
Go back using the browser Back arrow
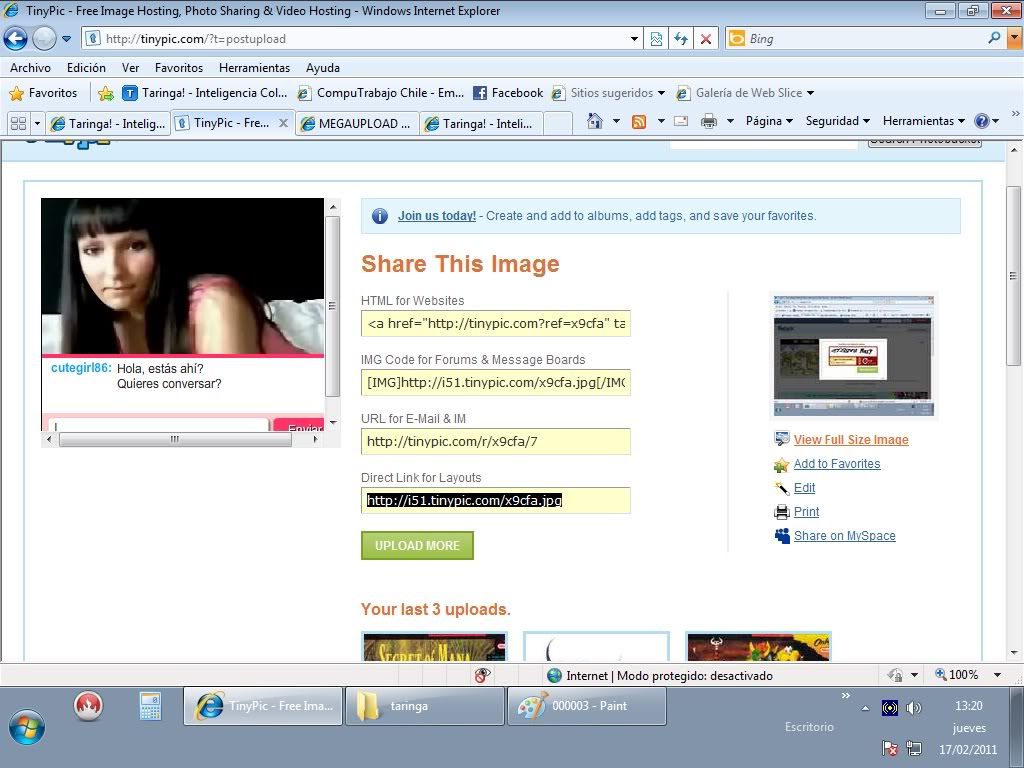point(16,39)
